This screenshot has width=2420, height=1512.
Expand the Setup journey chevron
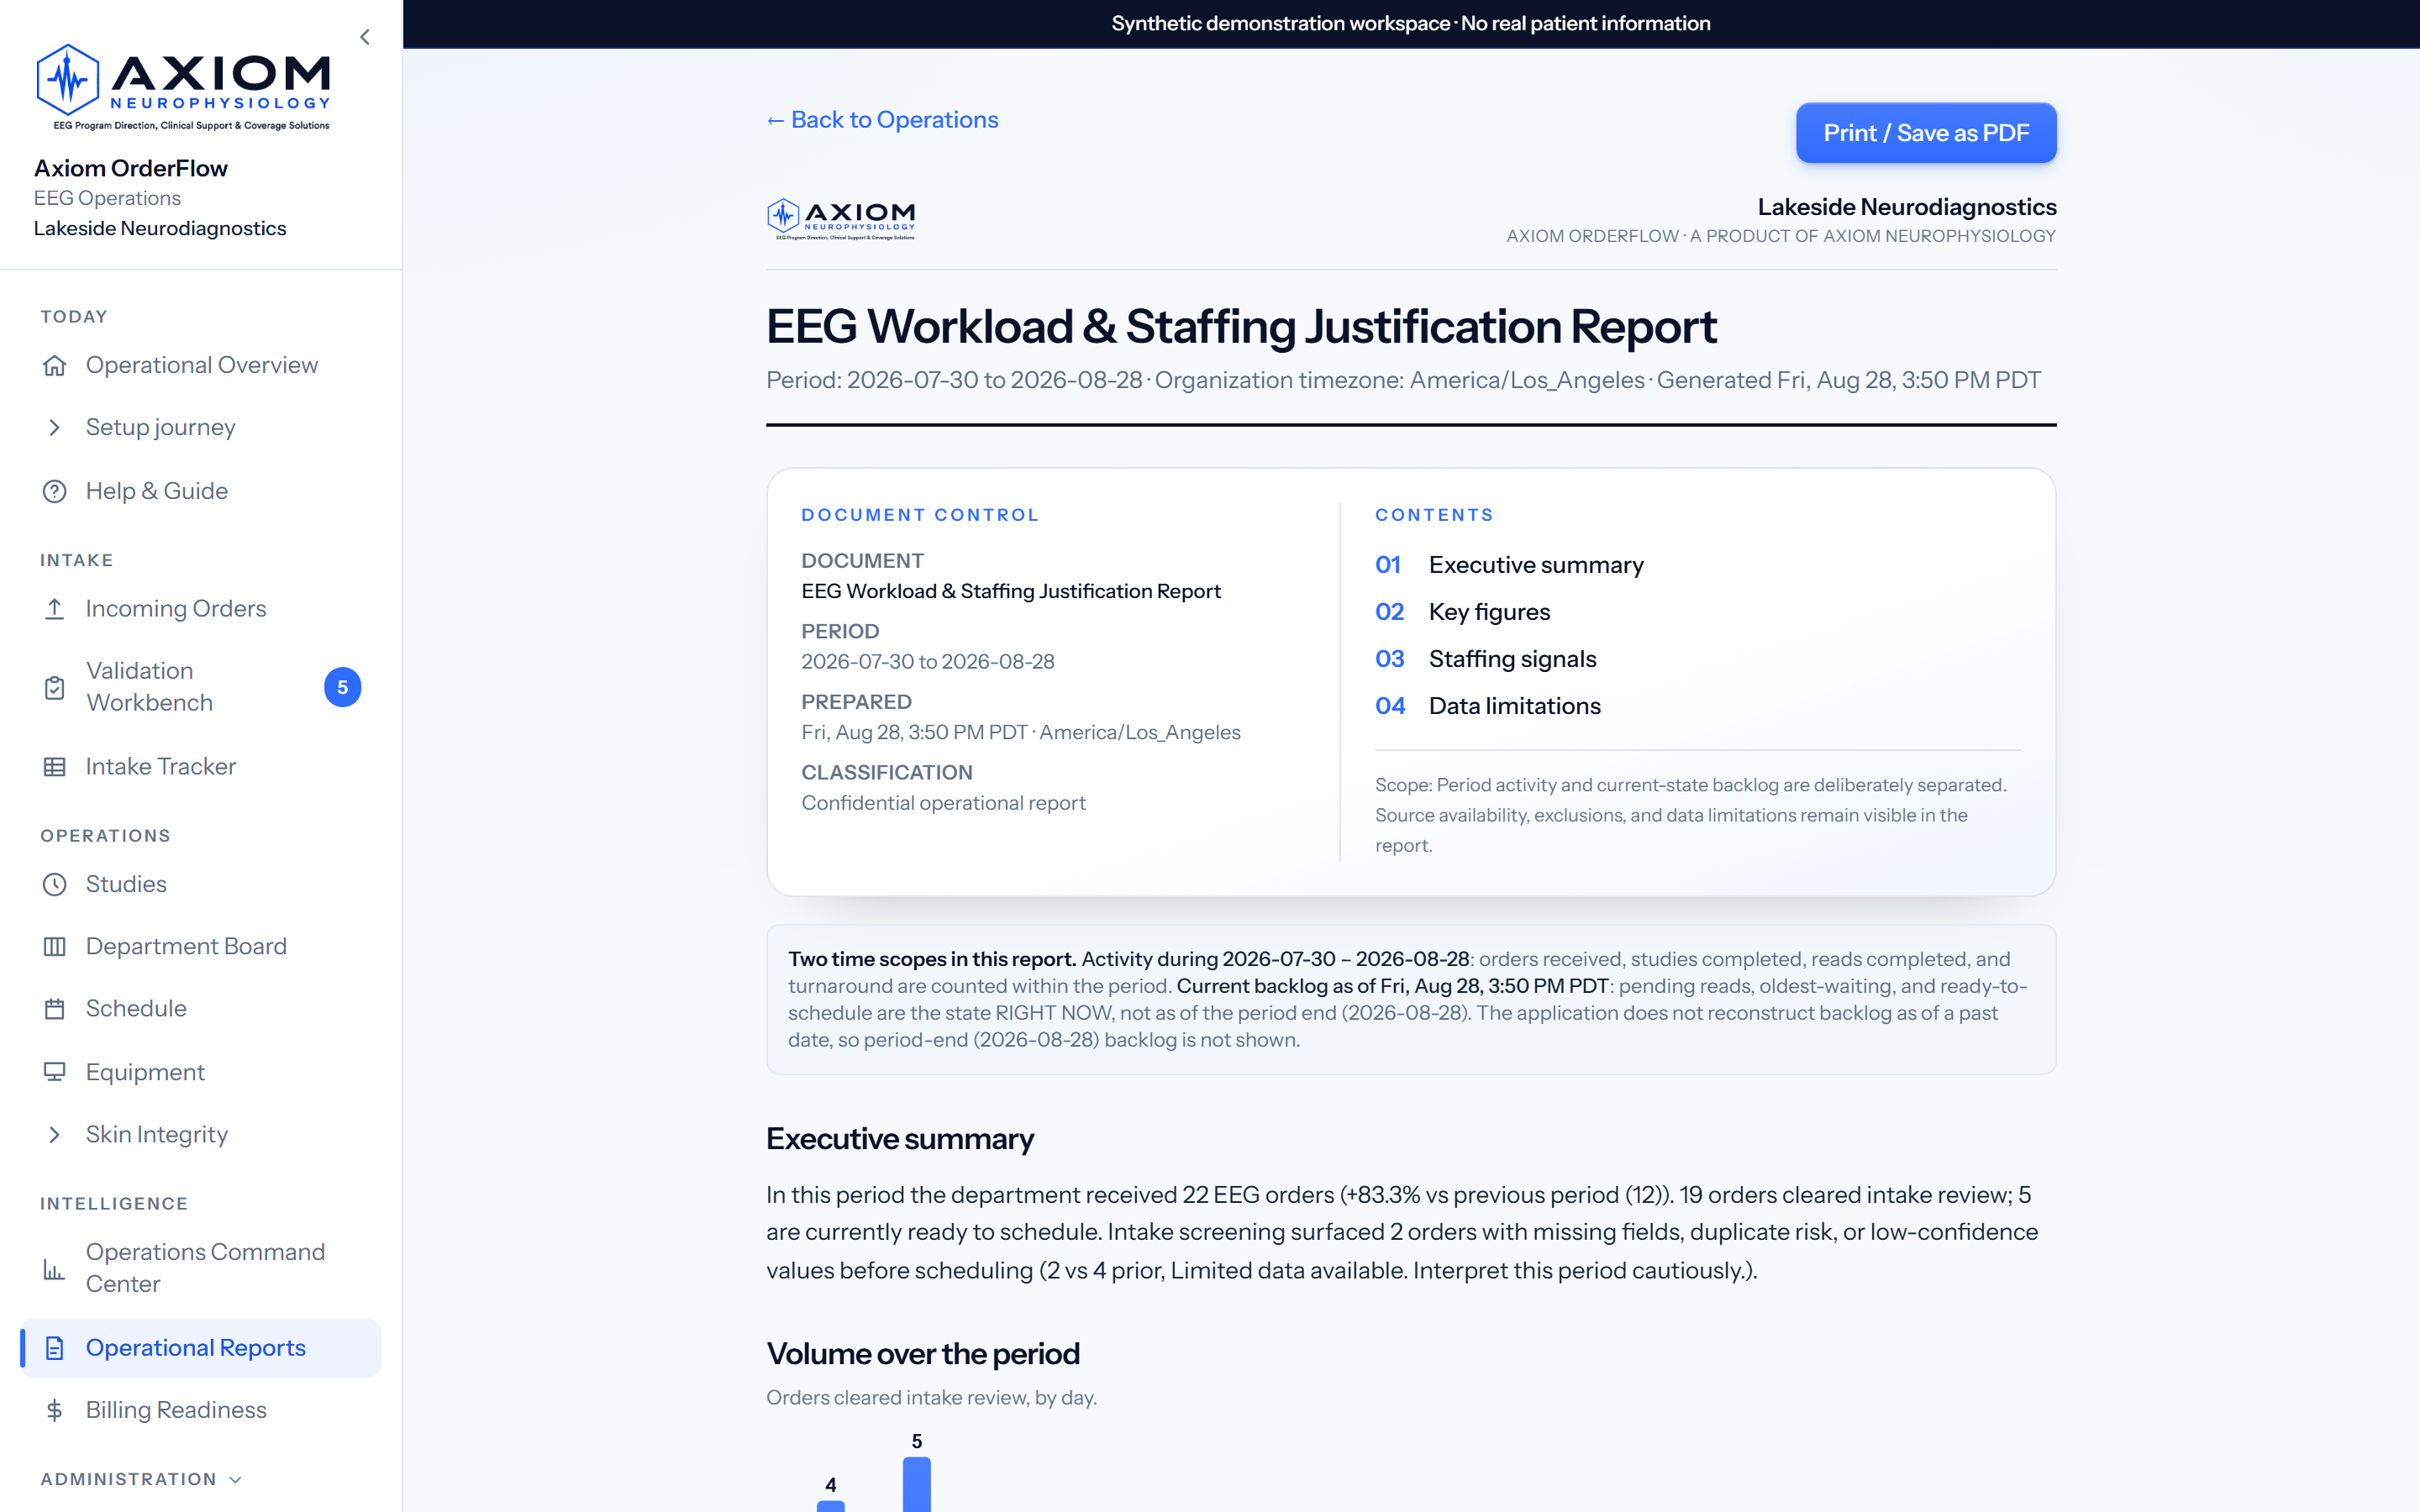(55, 428)
